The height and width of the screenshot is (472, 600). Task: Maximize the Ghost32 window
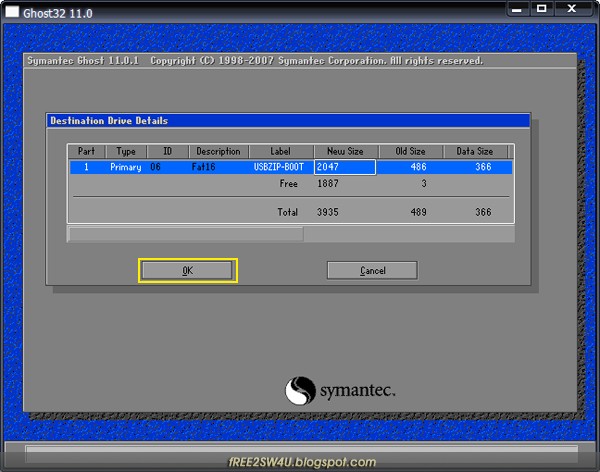coord(541,9)
